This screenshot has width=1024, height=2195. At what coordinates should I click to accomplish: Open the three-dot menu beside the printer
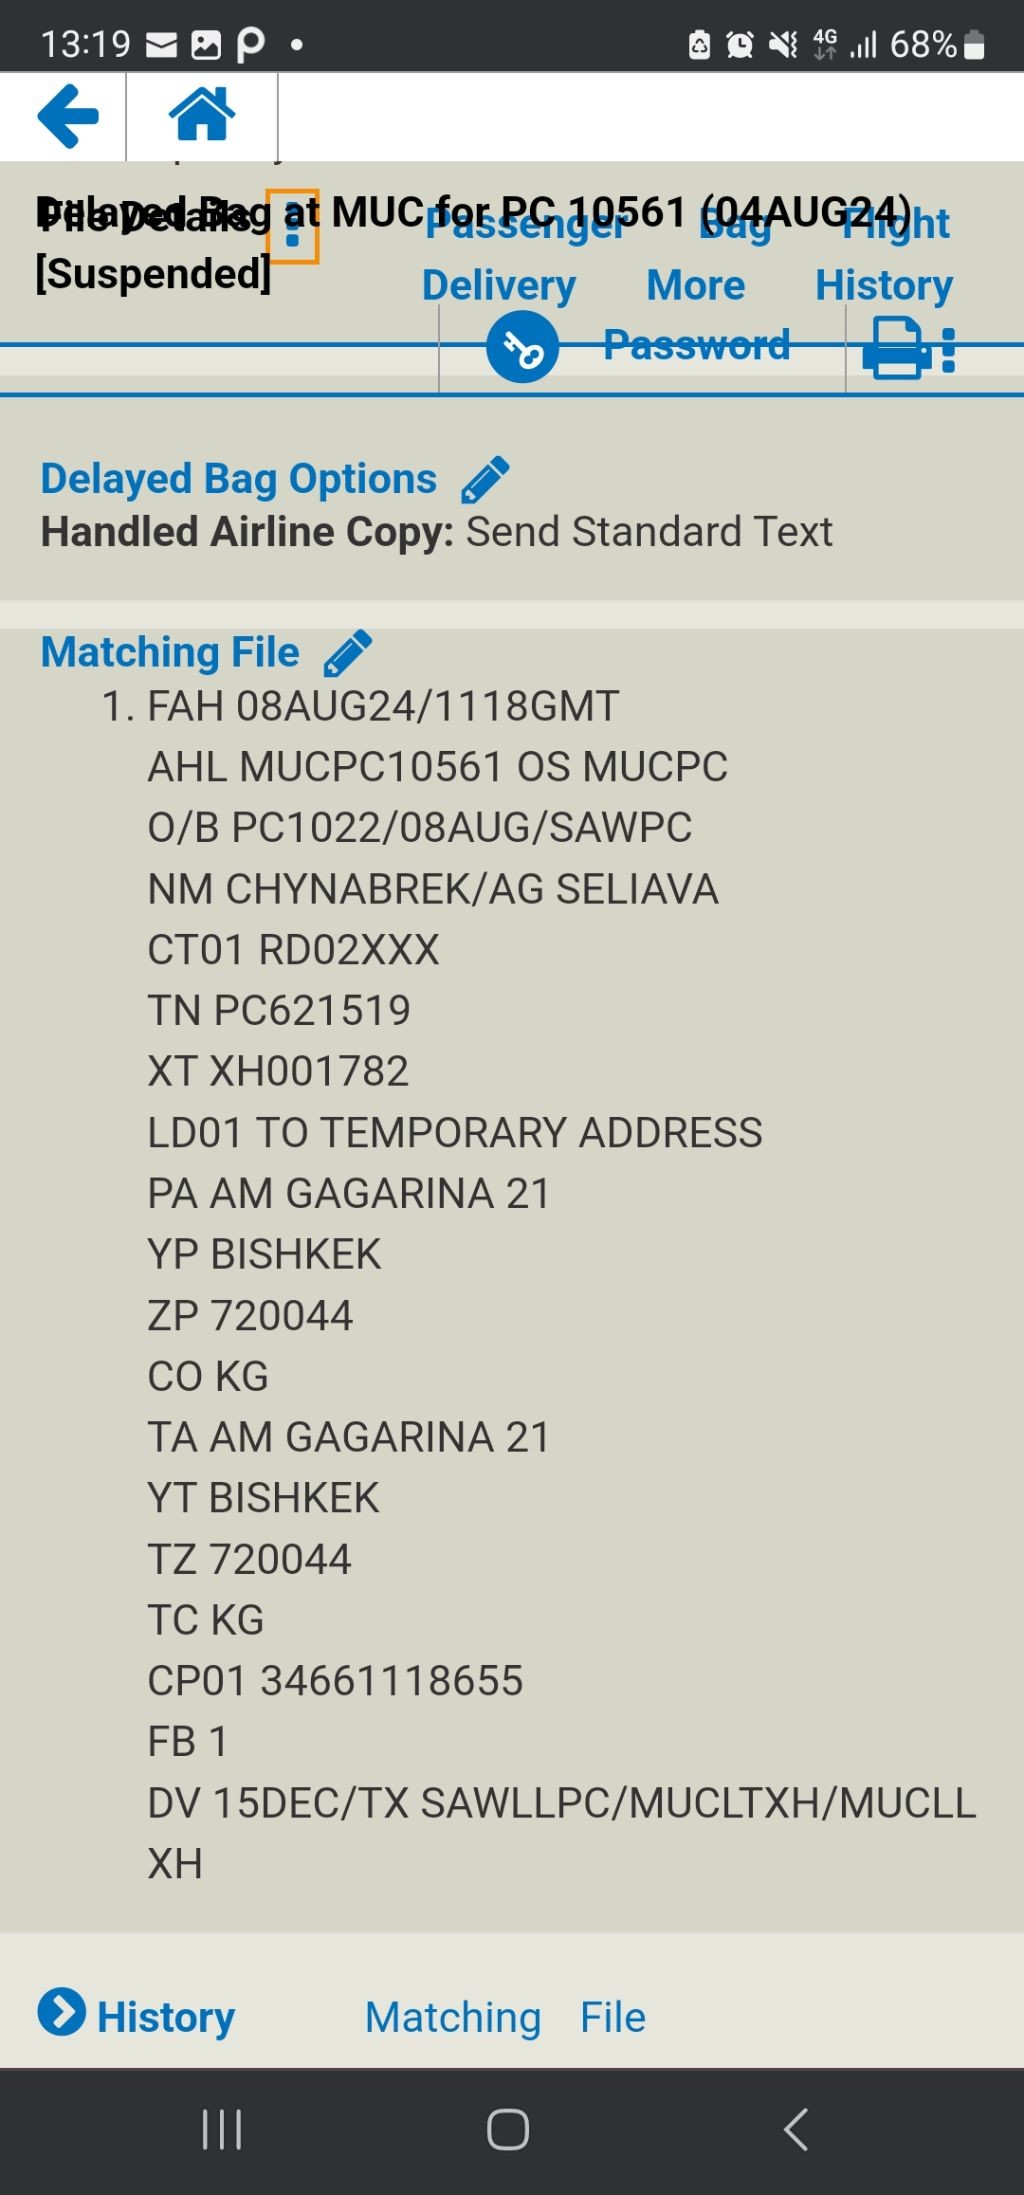[949, 350]
